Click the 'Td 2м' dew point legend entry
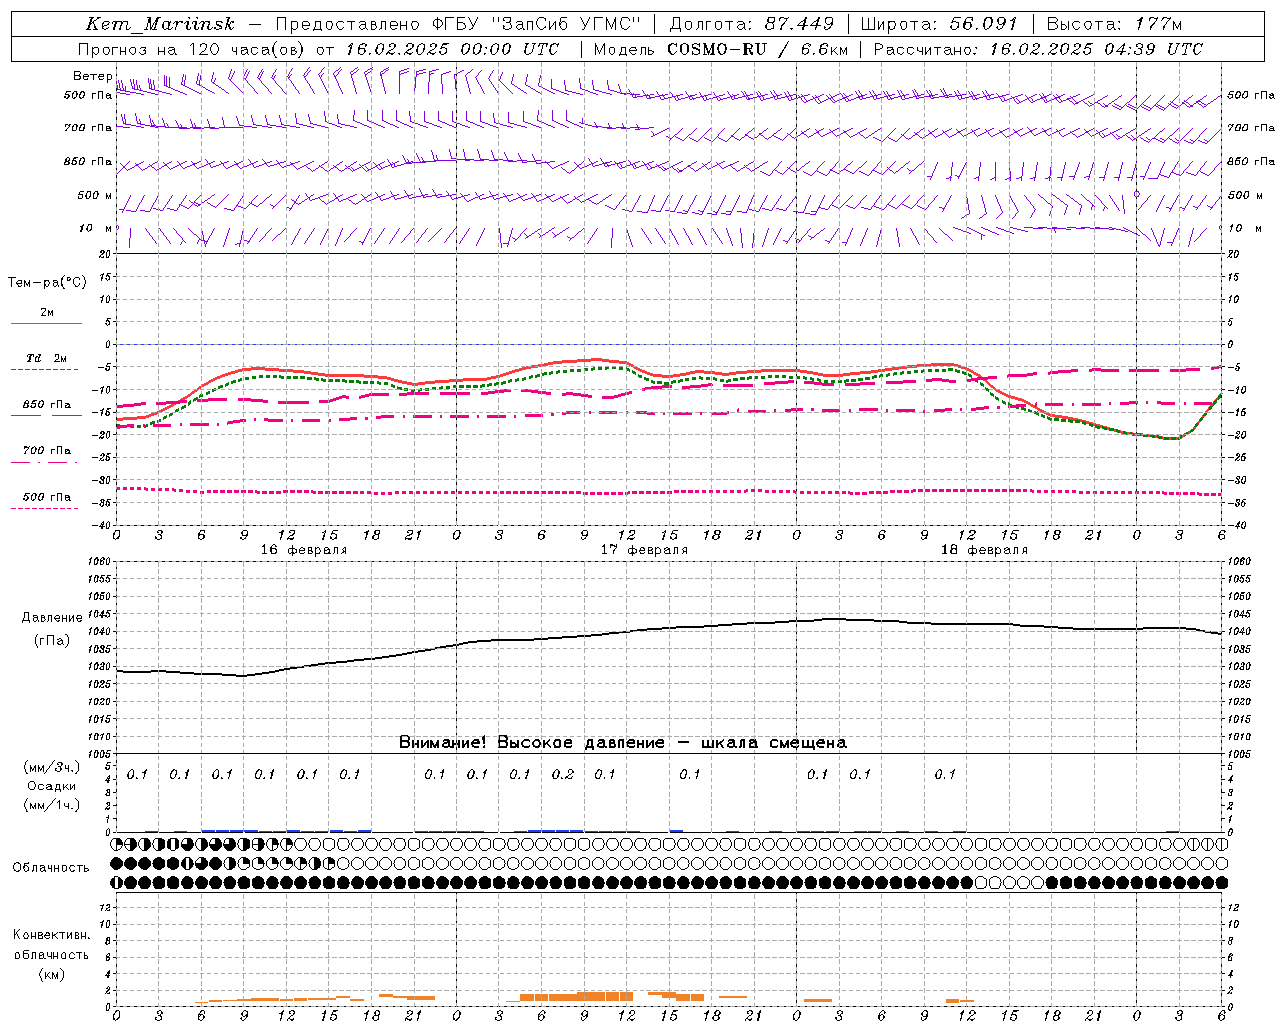Image resolution: width=1280 pixels, height=1024 pixels. tap(46, 358)
